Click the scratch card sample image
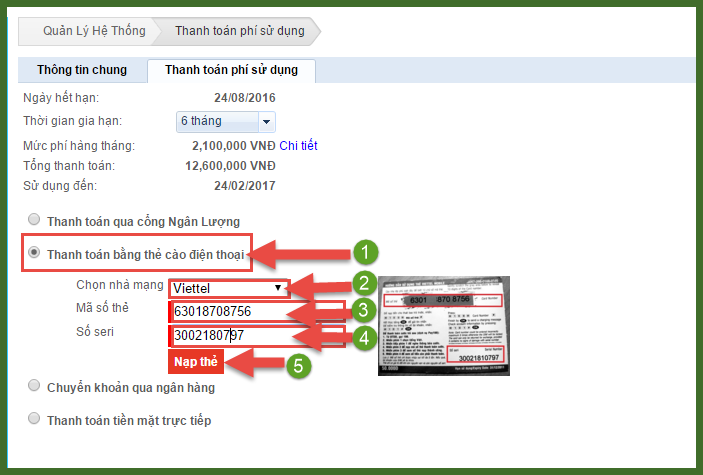This screenshot has height=475, width=703. [x=443, y=325]
